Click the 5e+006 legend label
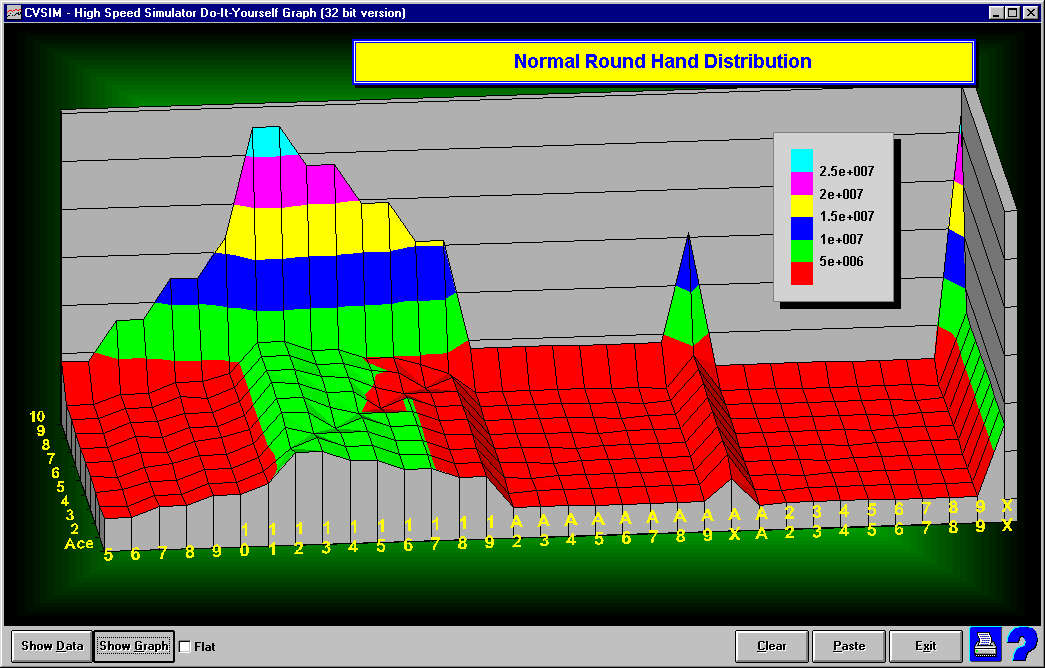 [841, 261]
